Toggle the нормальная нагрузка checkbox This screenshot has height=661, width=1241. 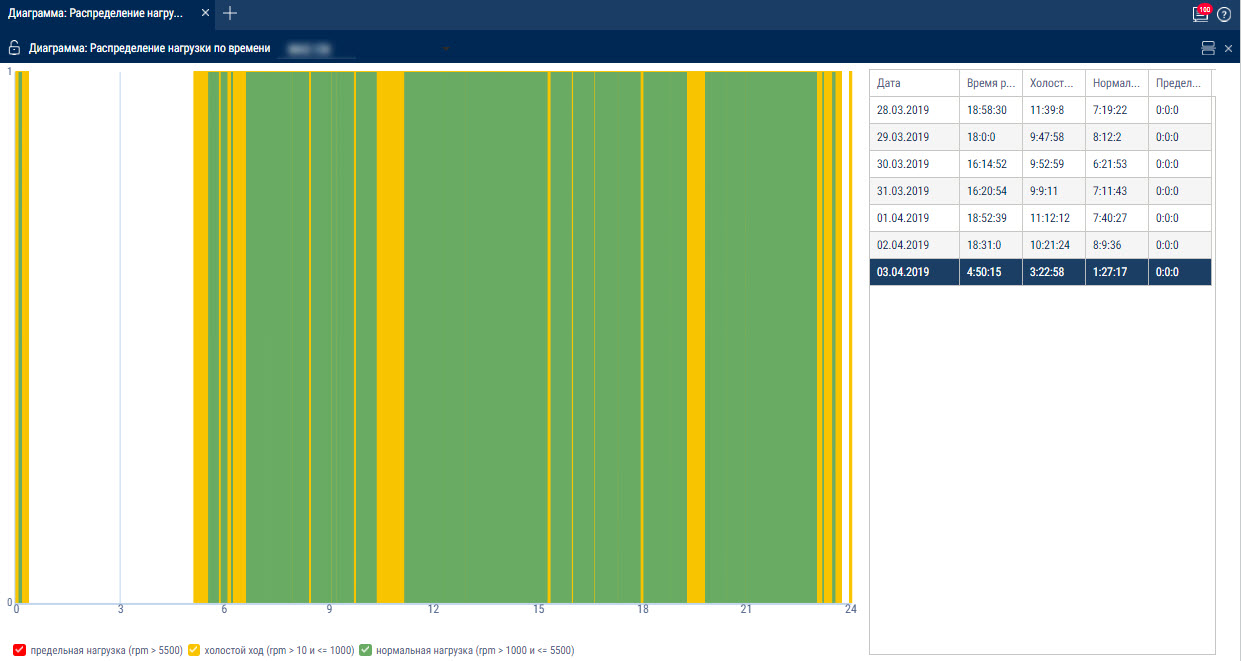366,650
